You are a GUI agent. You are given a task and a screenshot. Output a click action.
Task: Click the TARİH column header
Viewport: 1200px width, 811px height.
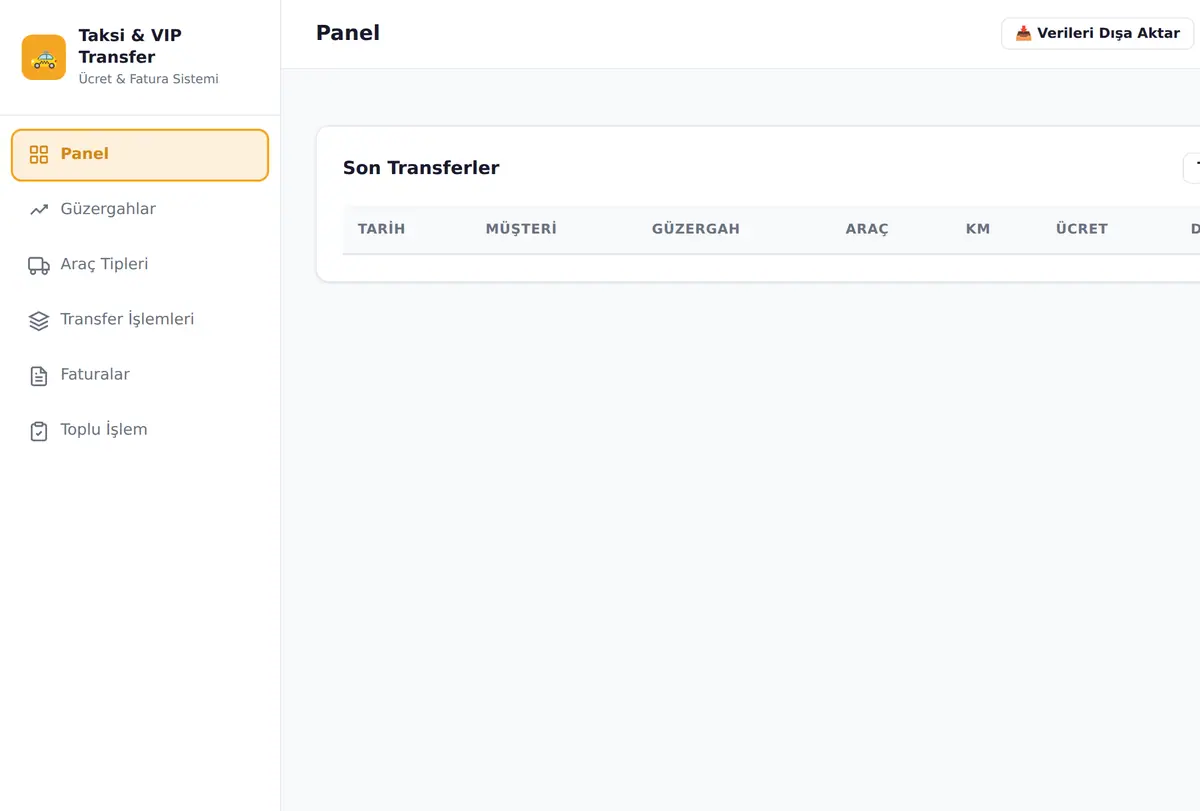coord(381,229)
